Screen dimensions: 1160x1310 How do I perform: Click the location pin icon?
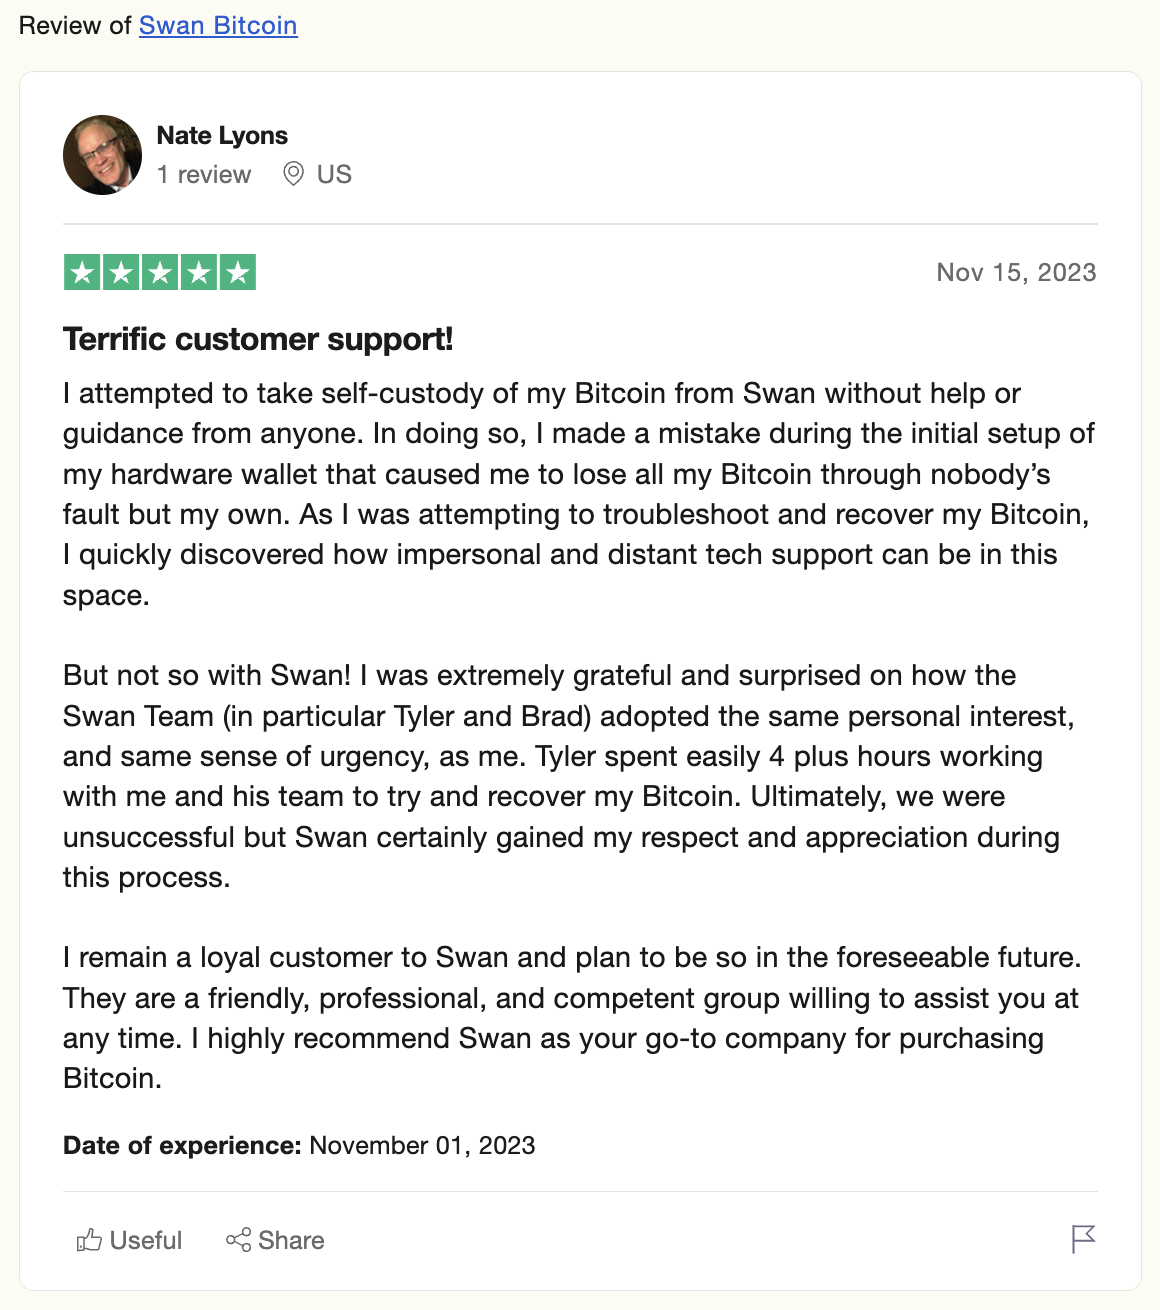[x=293, y=174]
